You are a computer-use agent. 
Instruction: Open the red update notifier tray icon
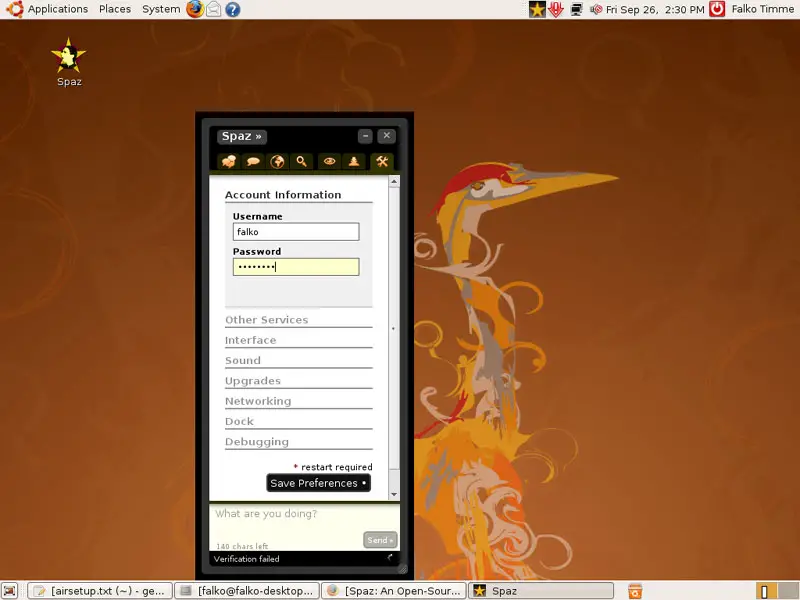coord(556,9)
